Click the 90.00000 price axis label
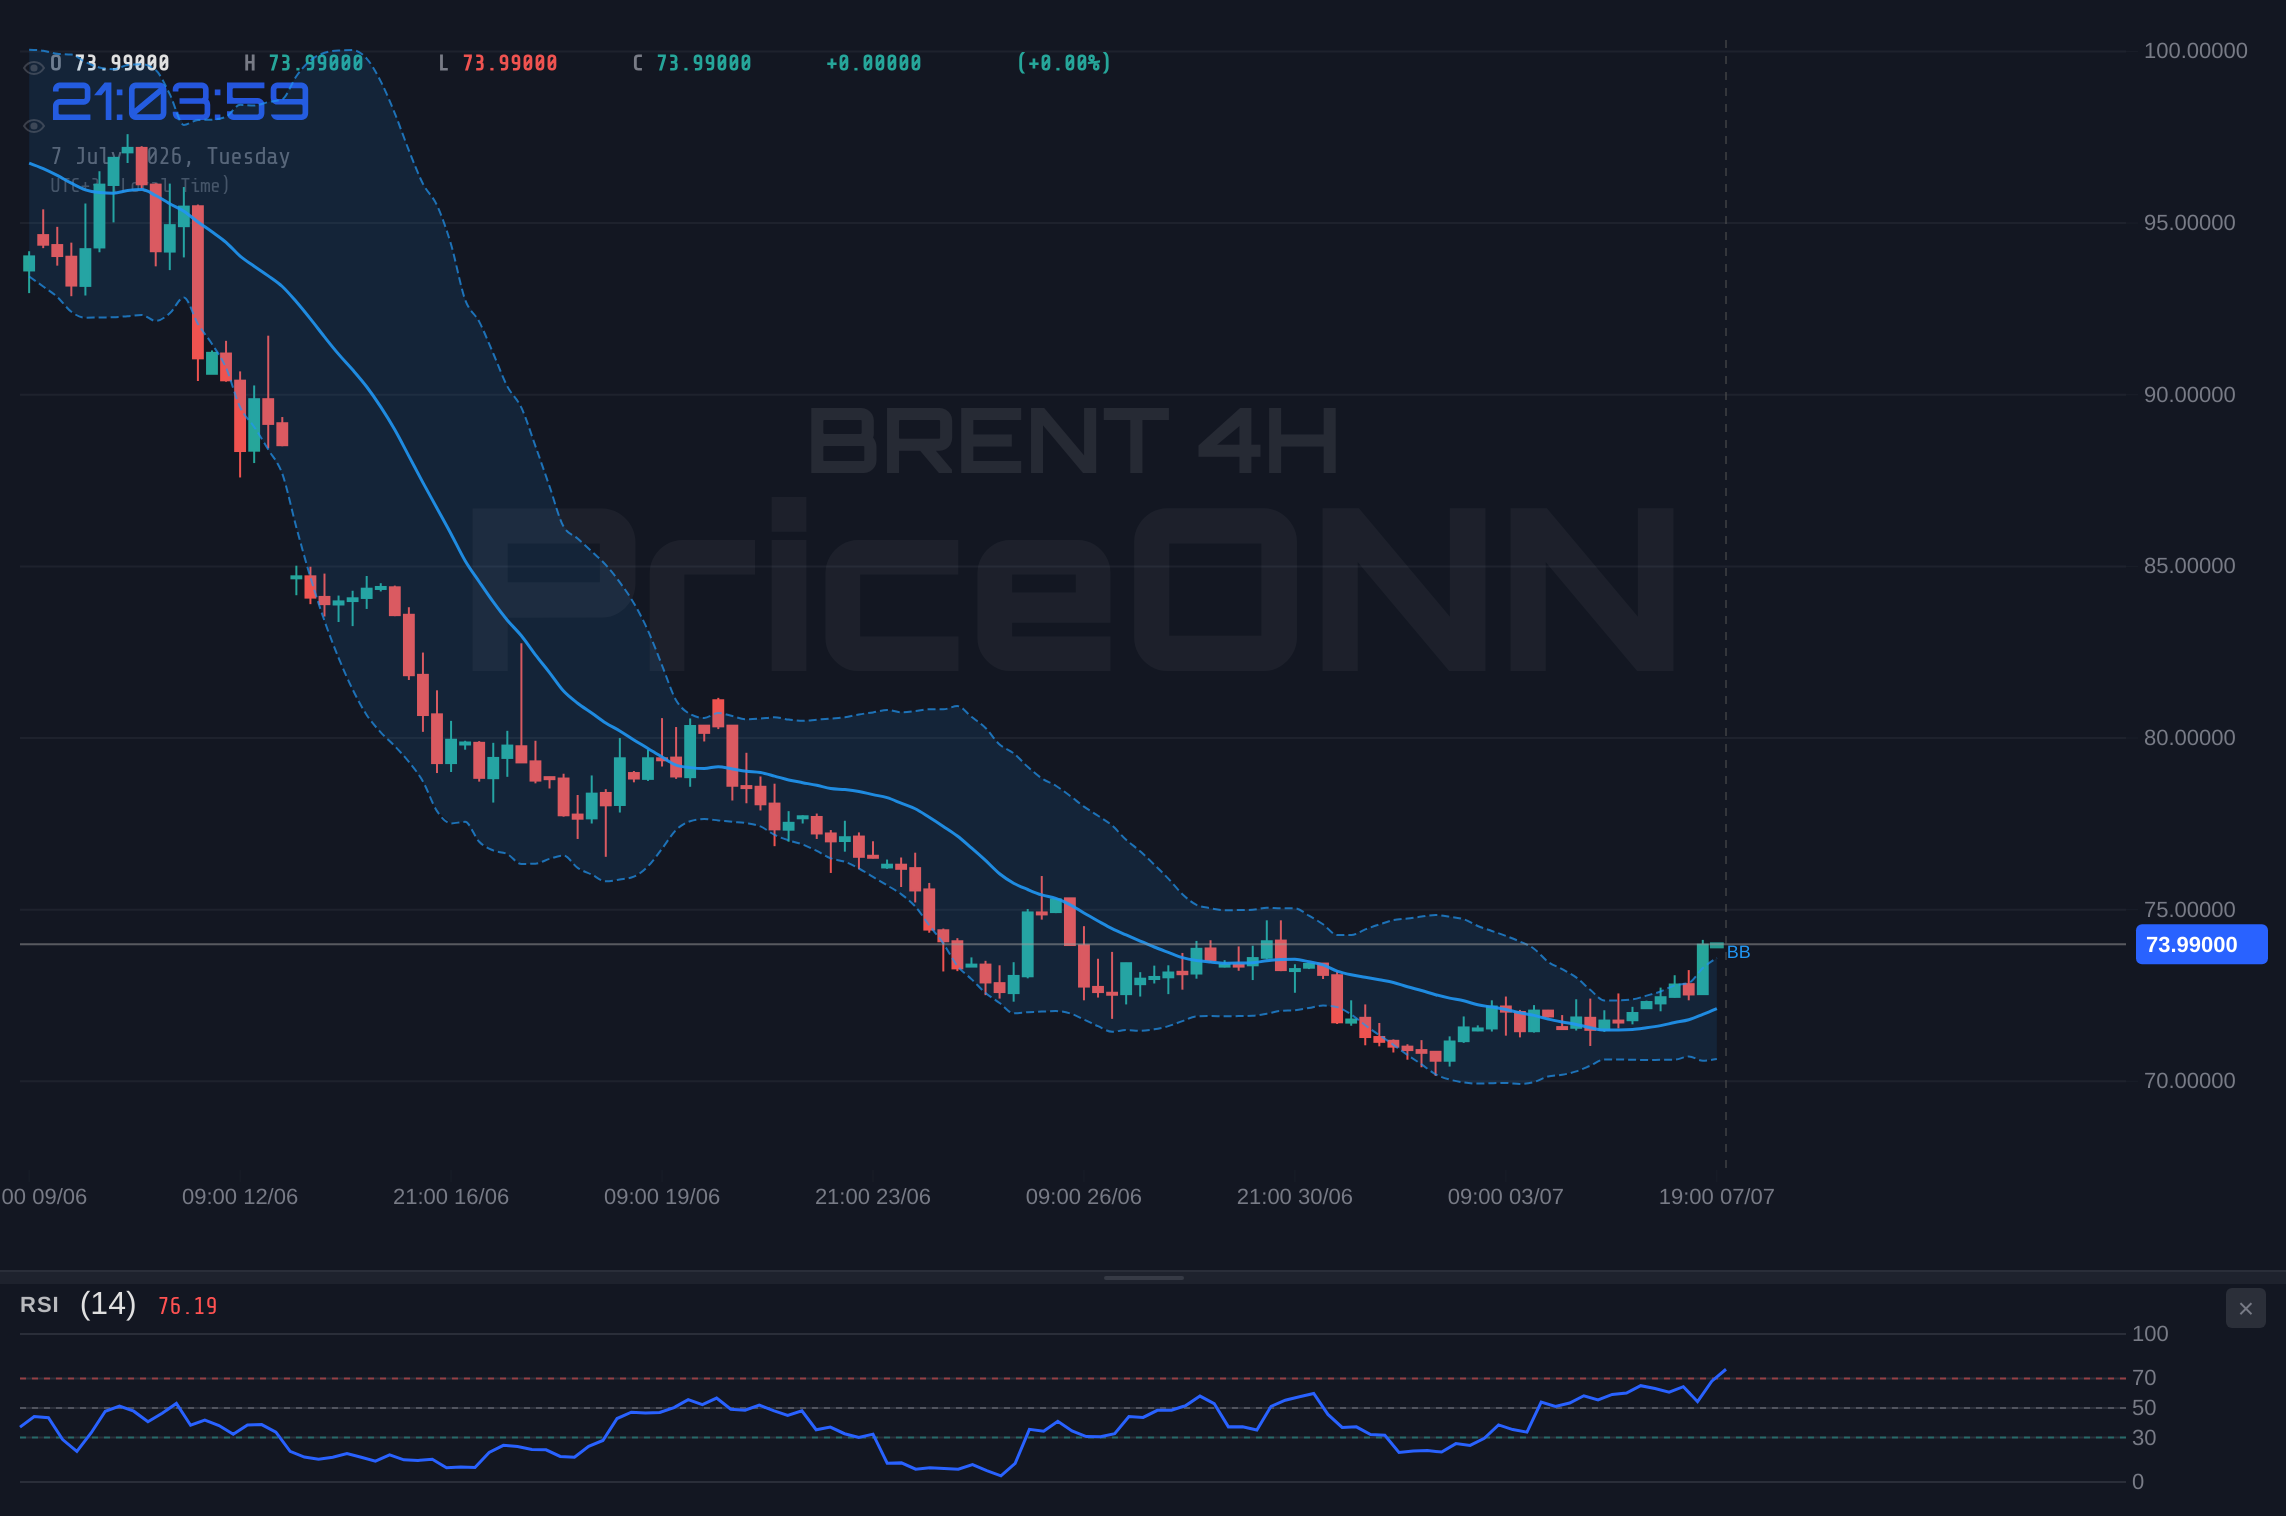This screenshot has height=1516, width=2286. click(x=2189, y=395)
